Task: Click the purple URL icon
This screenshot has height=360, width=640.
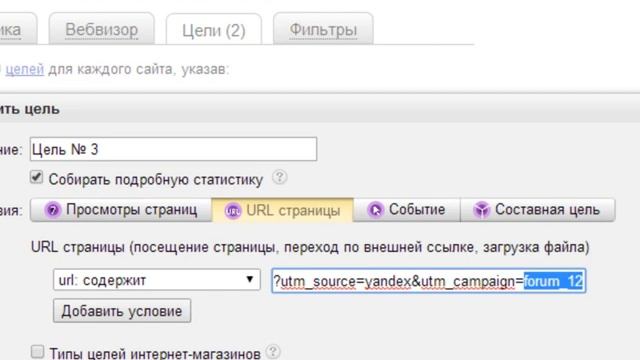Action: 233,211
